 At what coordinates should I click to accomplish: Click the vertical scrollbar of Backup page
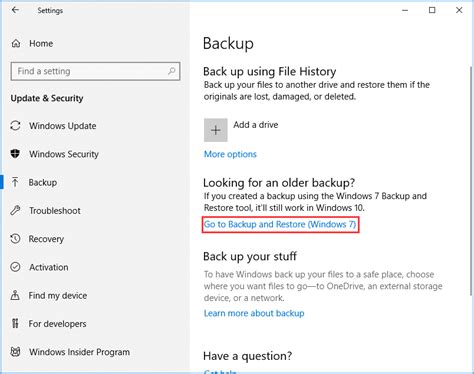point(471,180)
